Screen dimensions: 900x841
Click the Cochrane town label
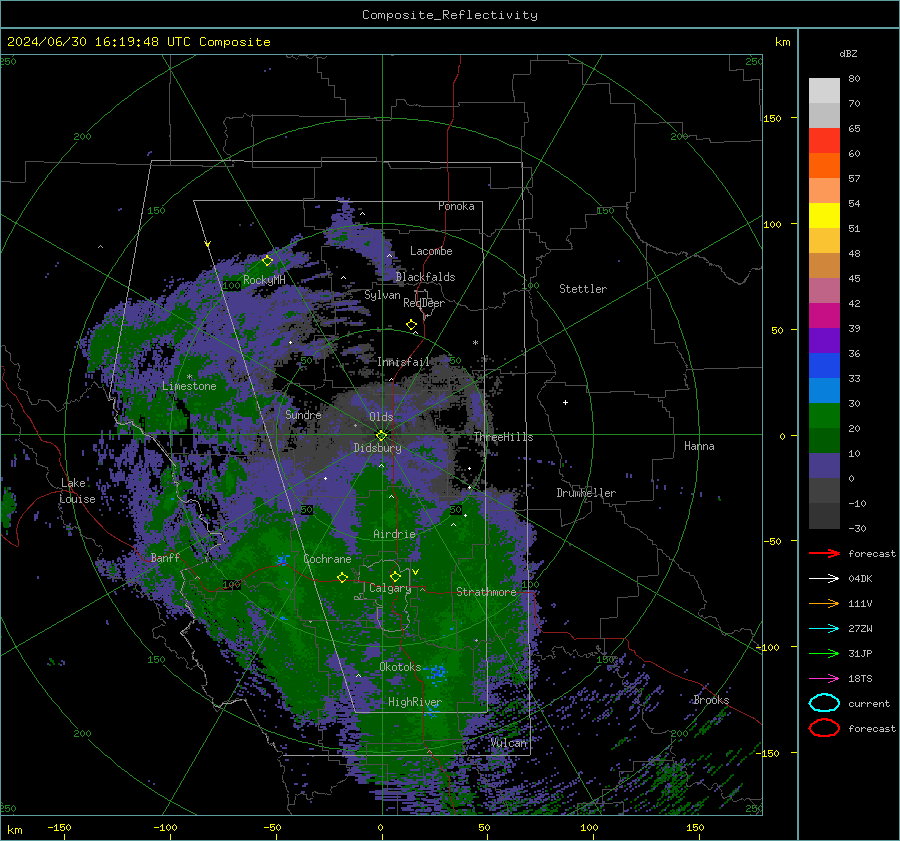tap(327, 559)
